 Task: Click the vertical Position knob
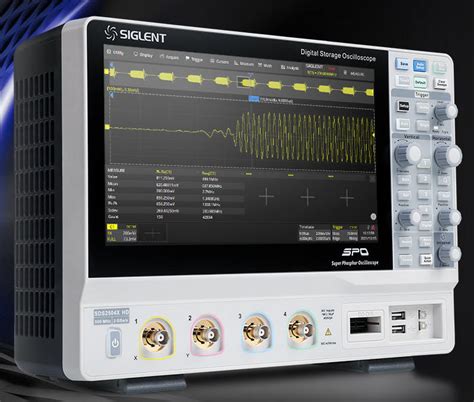coord(409,219)
